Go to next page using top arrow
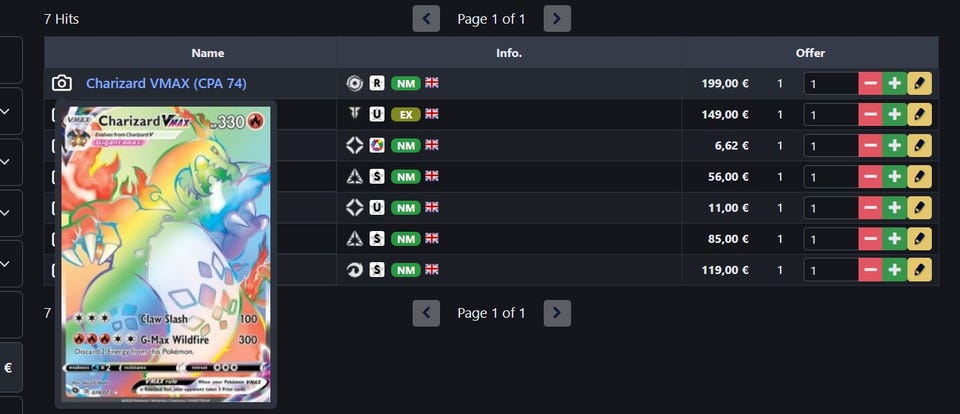Screen dimensions: 960x414 pos(557,19)
